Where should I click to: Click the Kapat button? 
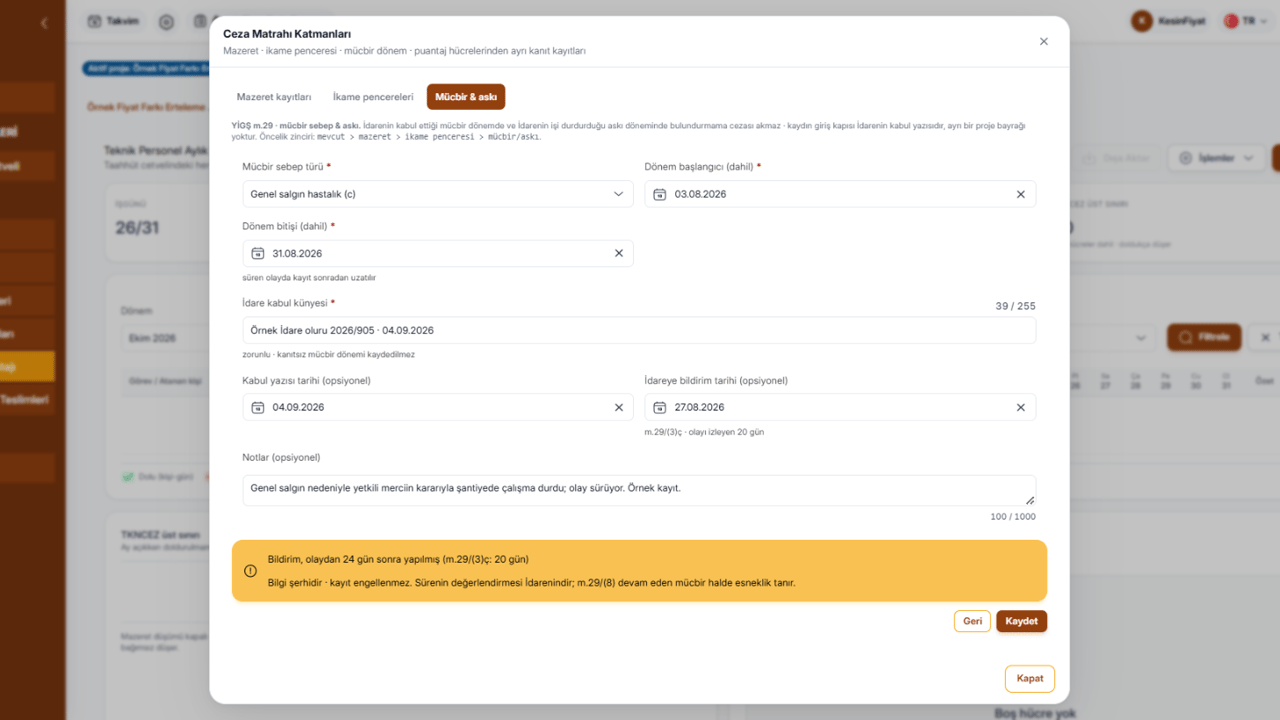point(1029,678)
